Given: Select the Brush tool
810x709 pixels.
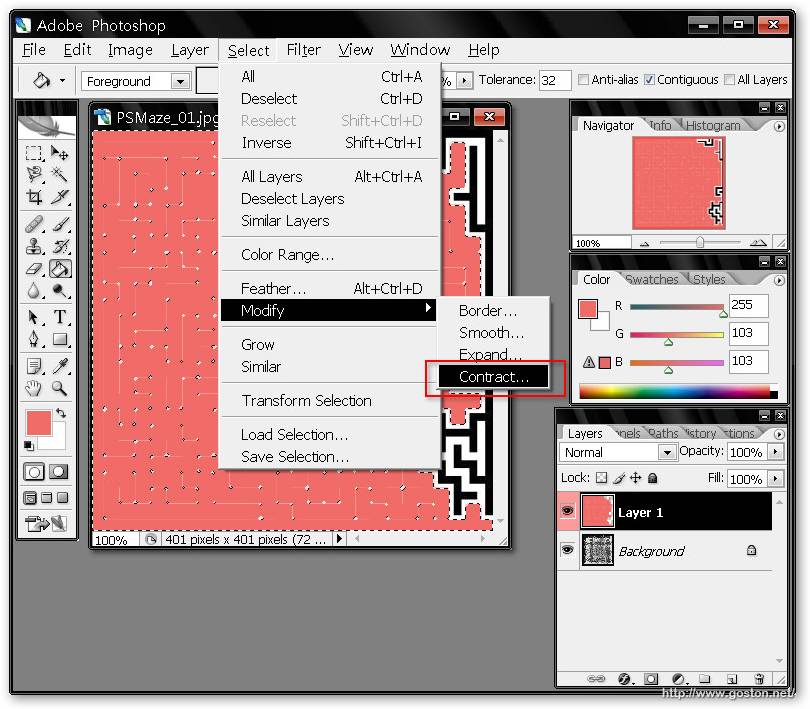Looking at the screenshot, I should pos(60,225).
